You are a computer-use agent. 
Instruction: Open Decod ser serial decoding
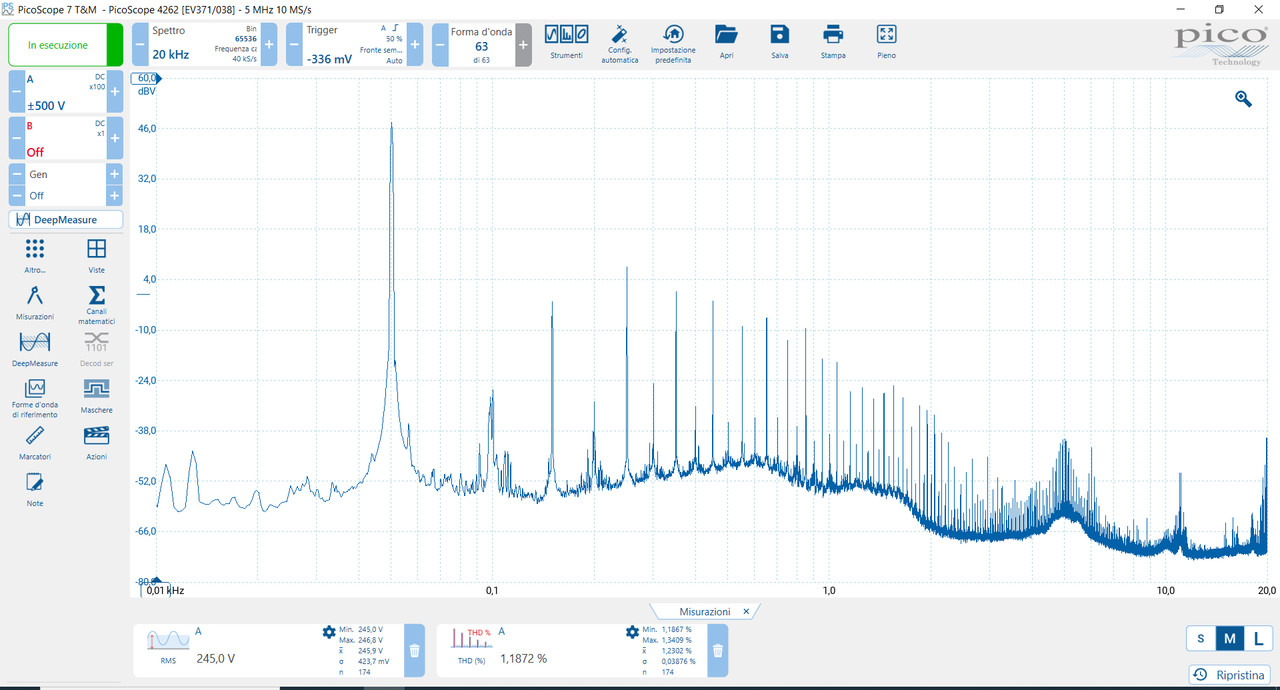tap(96, 350)
